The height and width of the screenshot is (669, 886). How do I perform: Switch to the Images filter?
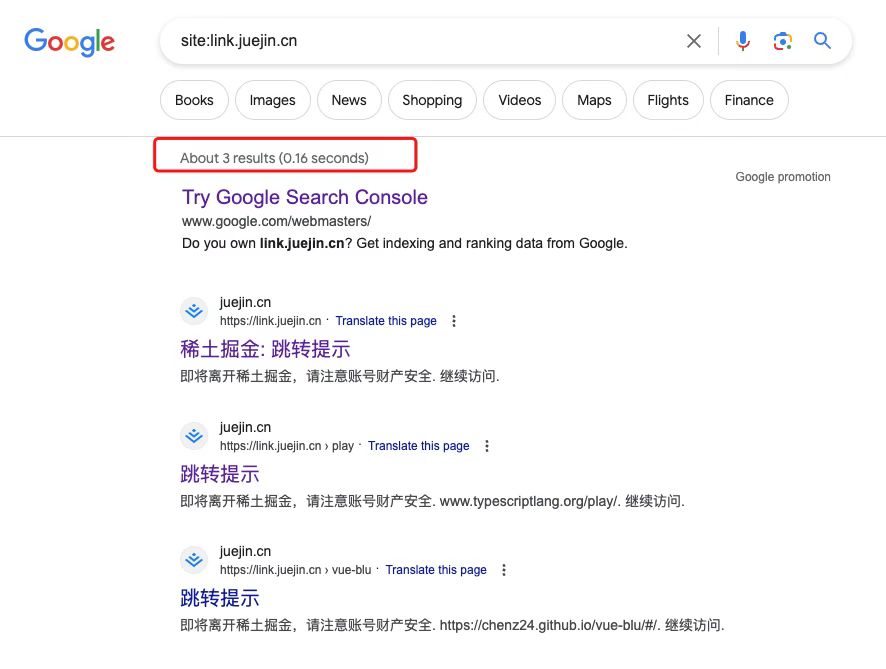[272, 100]
